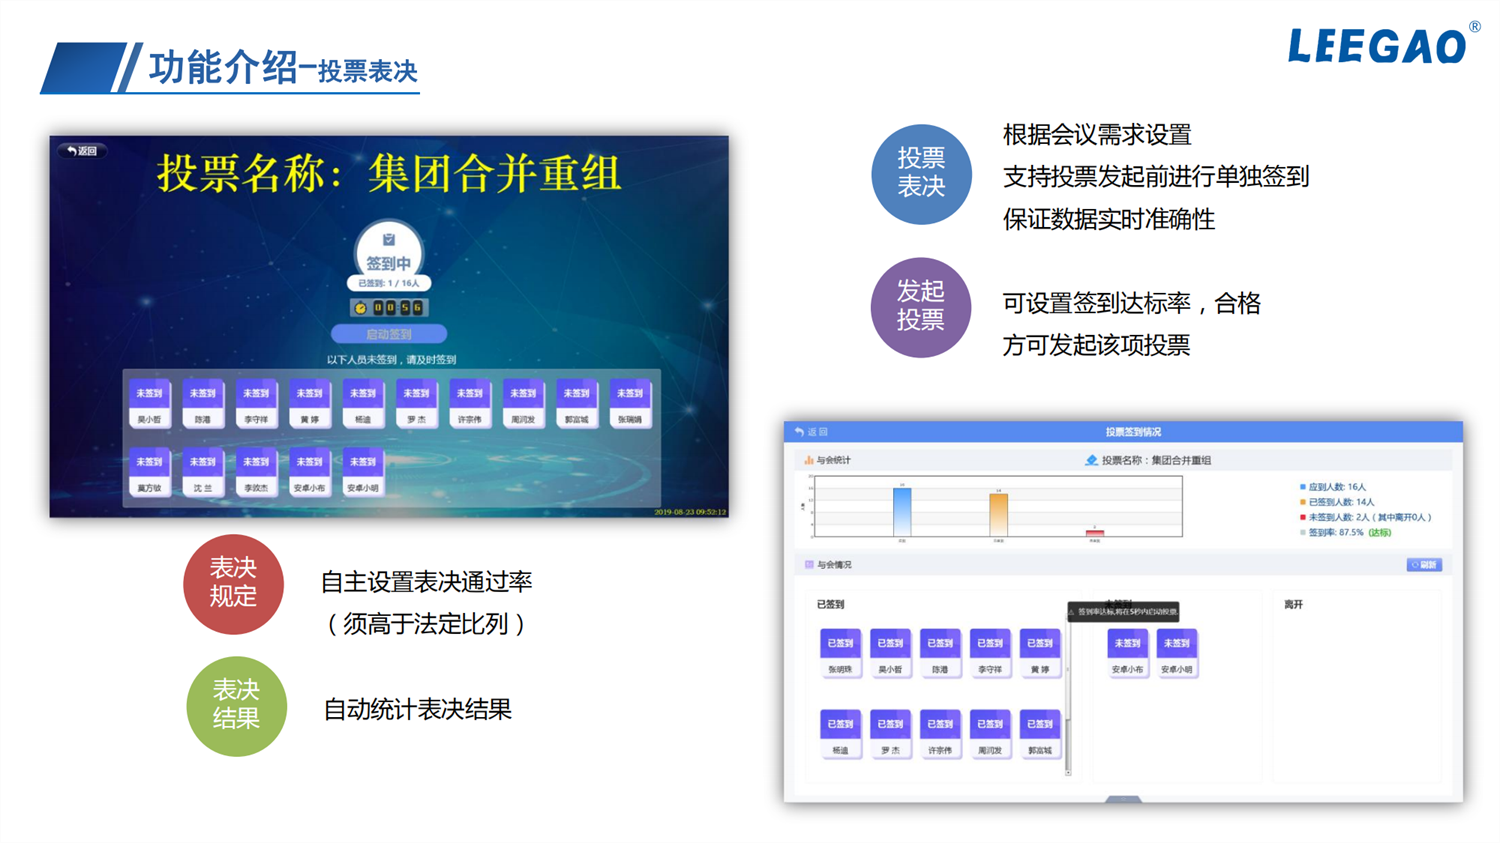The image size is (1500, 843).
Task: Open the 已签到 card for 郭富城
Action: [1040, 734]
